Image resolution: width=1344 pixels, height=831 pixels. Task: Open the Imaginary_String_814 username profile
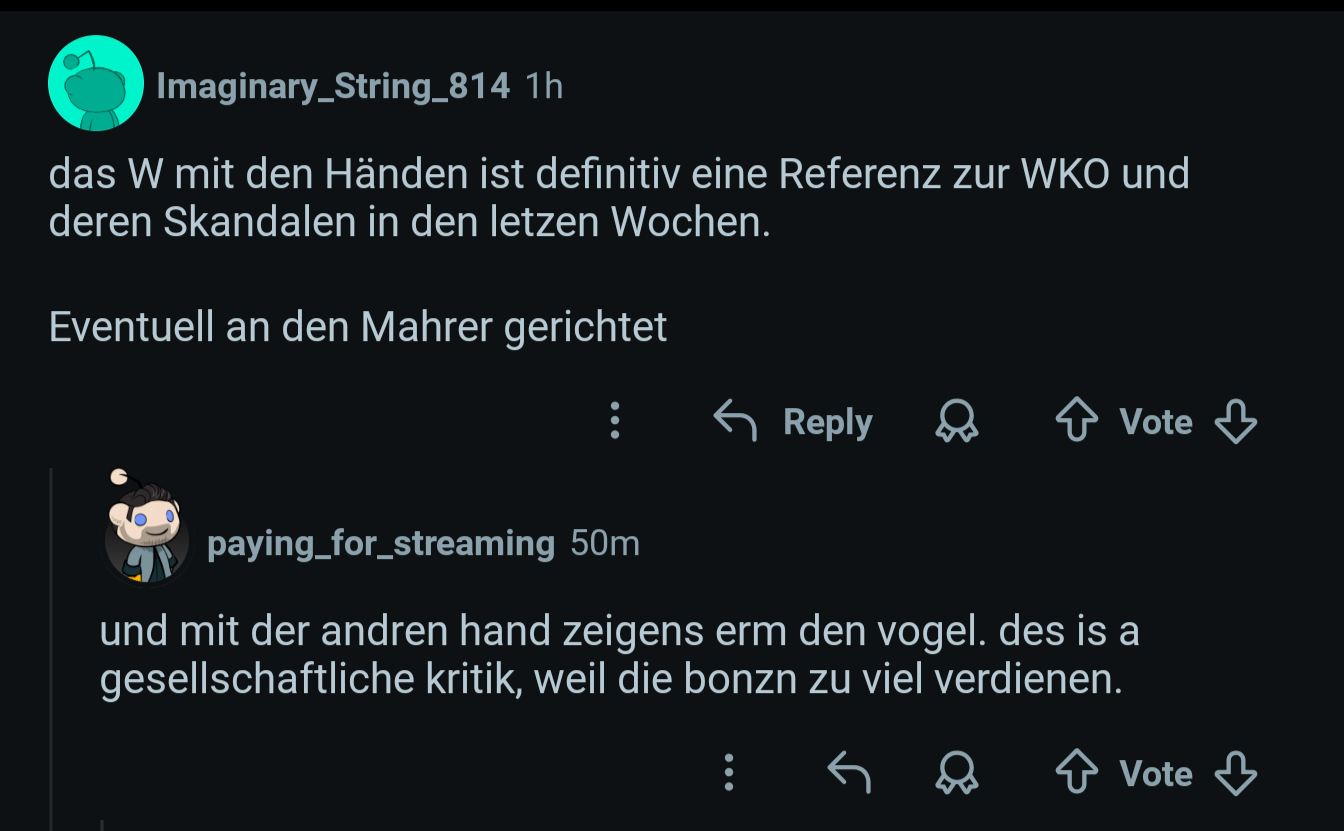pyautogui.click(x=333, y=87)
